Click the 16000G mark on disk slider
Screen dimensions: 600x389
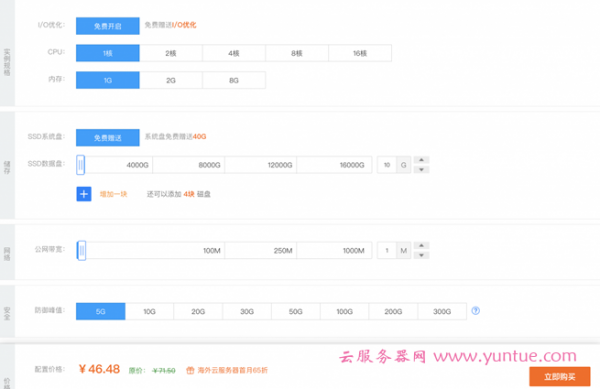pos(352,165)
